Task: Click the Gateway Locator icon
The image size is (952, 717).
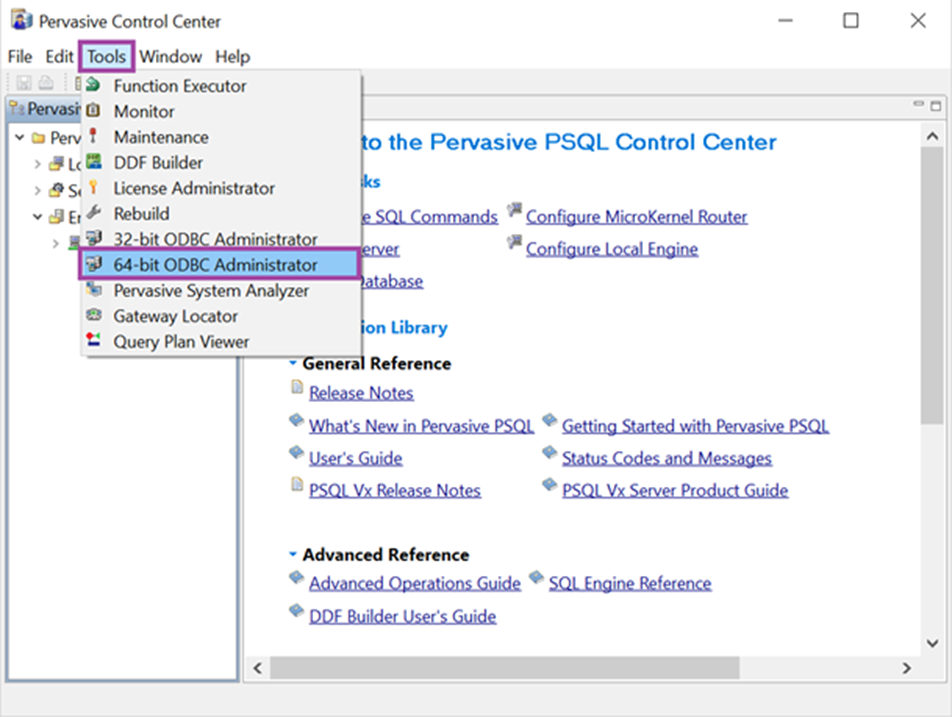Action: pos(94,314)
